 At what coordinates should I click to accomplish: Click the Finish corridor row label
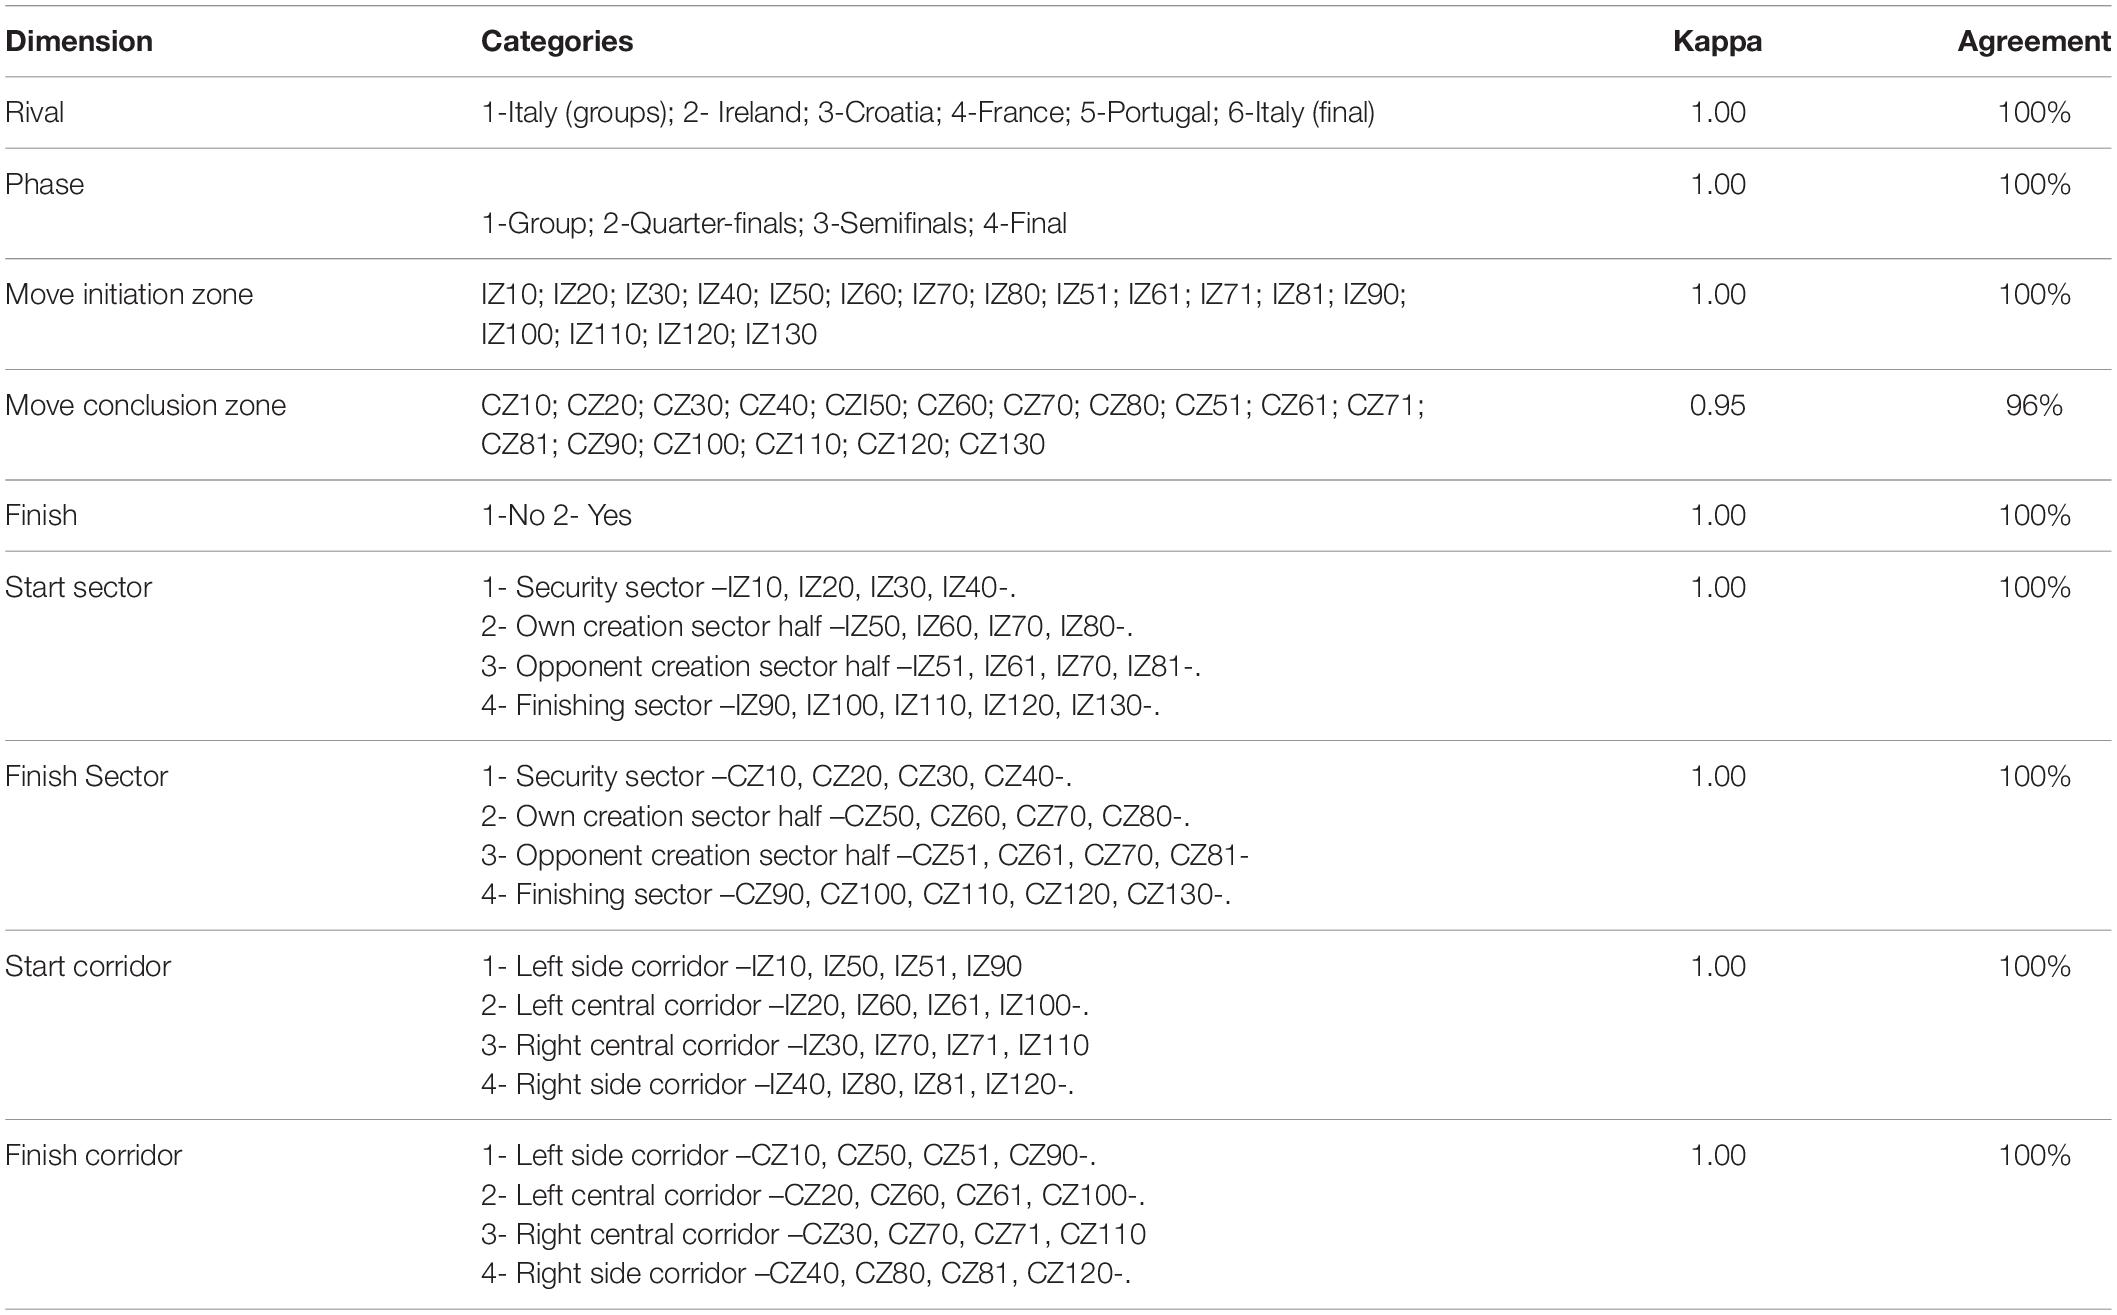coord(94,1155)
